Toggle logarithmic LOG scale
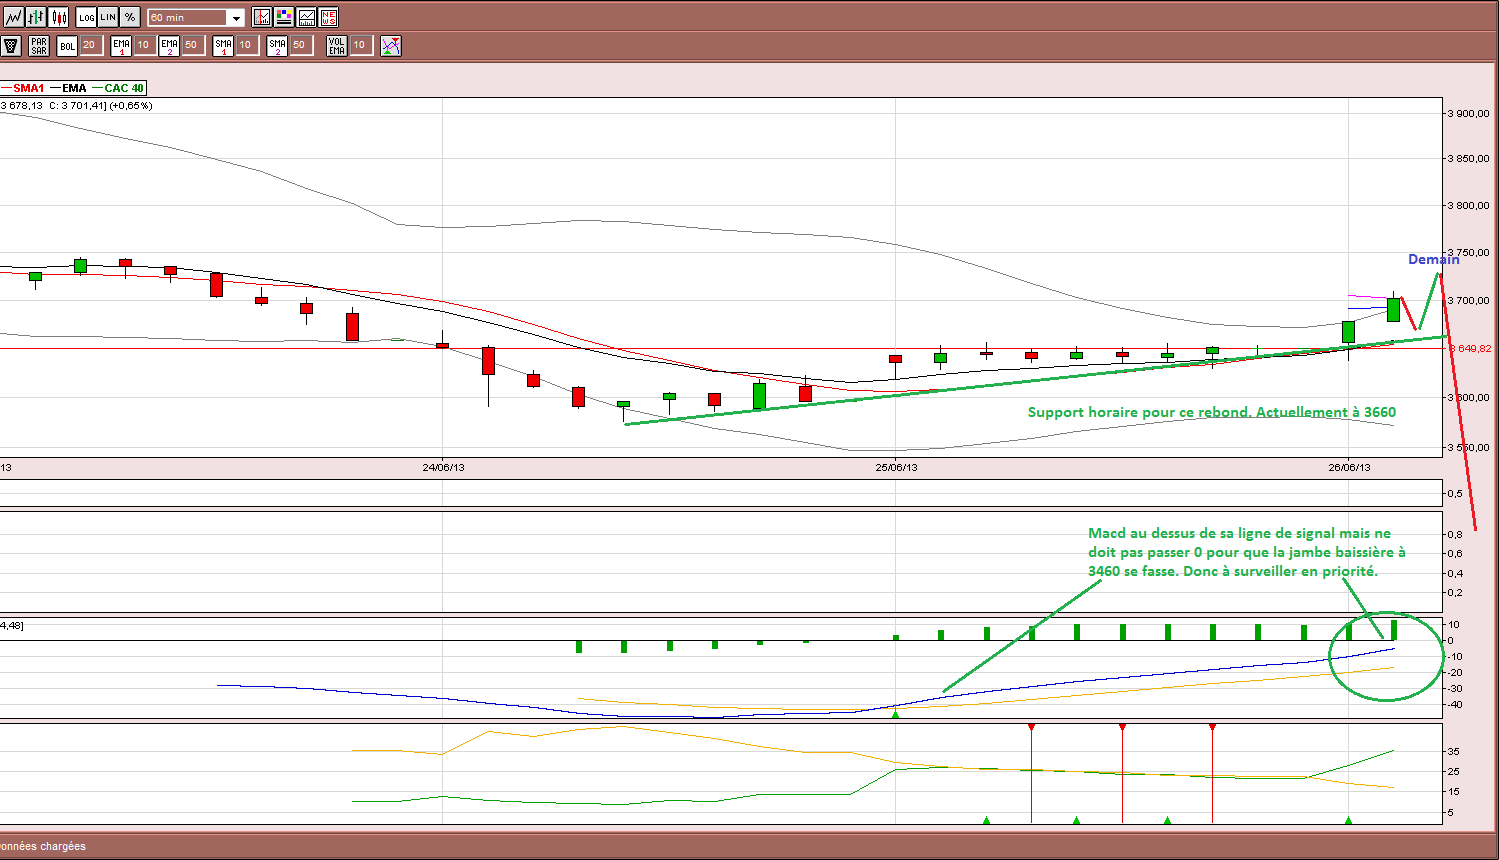This screenshot has width=1499, height=860. coord(87,17)
